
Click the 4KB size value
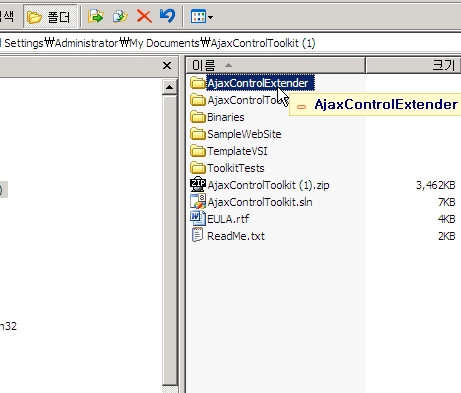pos(447,219)
